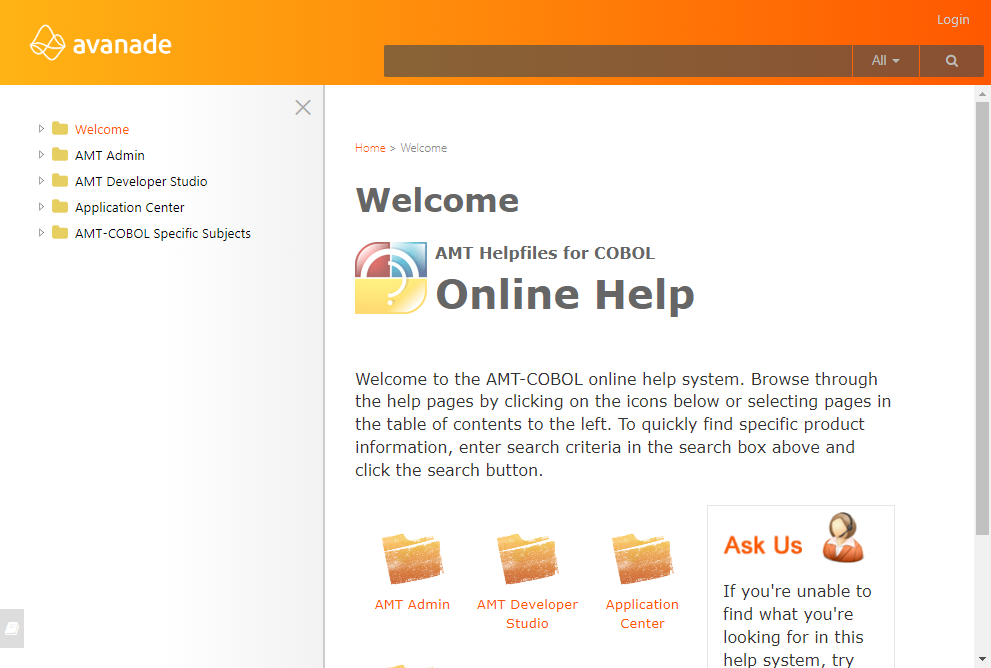This screenshot has height=668, width=991.
Task: Select Application Center in contents tree
Action: coord(130,207)
